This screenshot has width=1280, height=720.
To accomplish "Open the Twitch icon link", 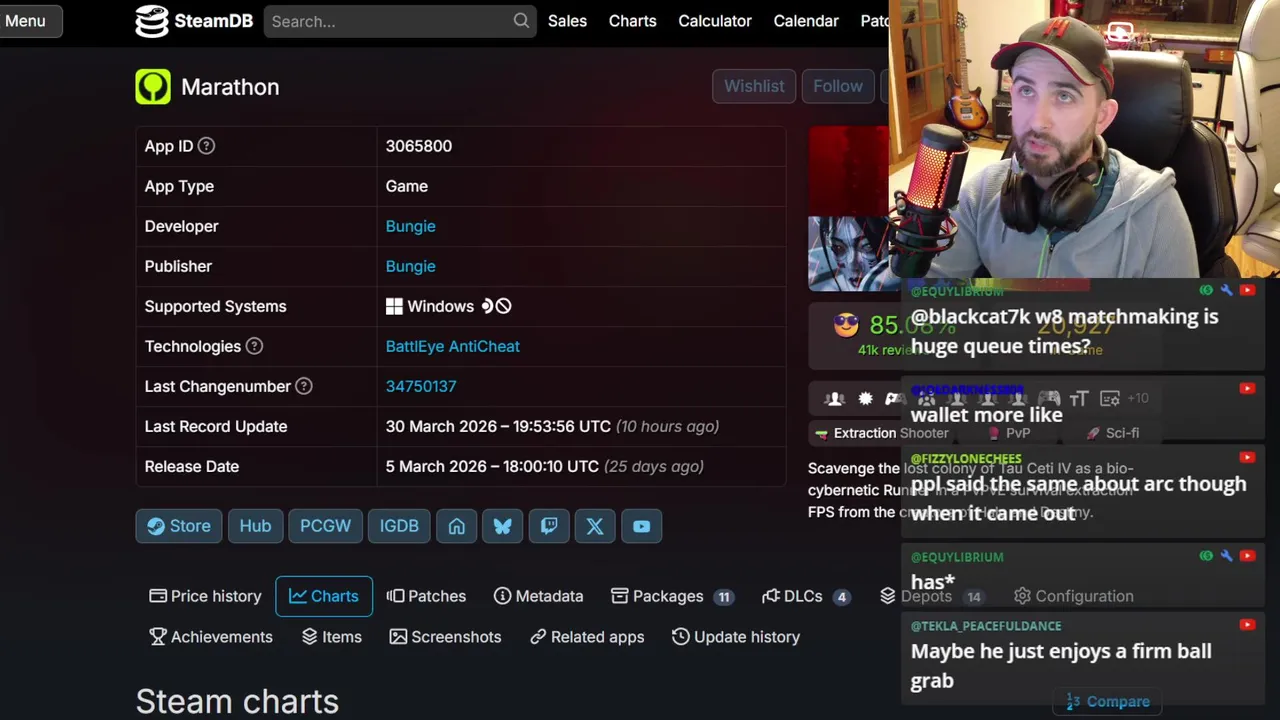I will tap(549, 526).
